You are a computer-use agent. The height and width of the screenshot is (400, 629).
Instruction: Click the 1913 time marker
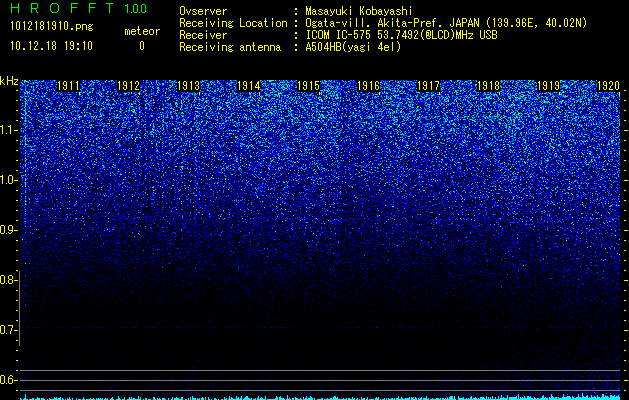189,86
